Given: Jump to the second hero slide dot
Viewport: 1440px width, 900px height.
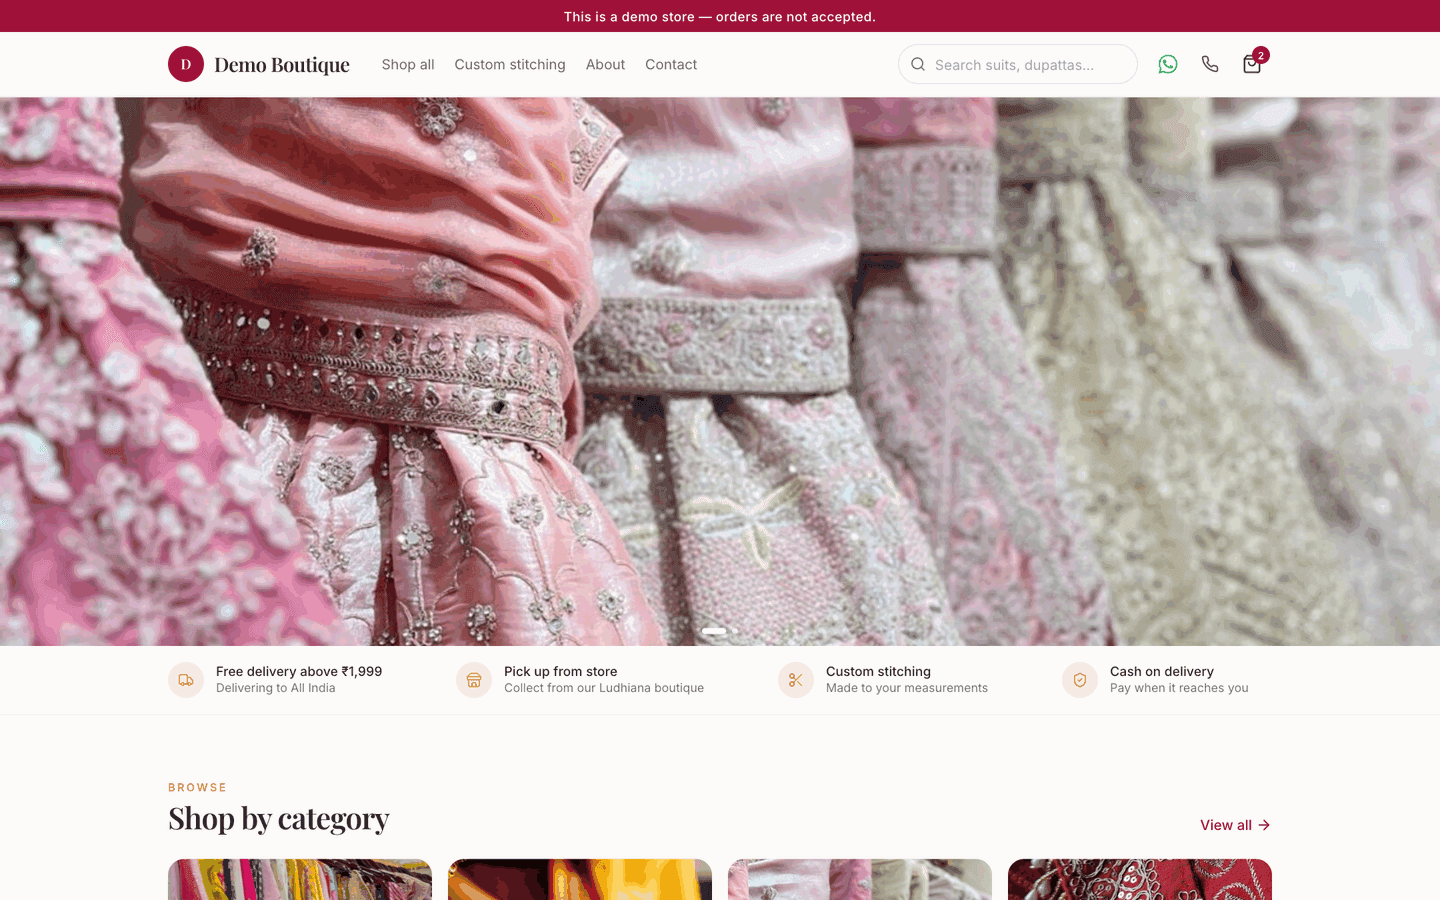Looking at the screenshot, I should 734,631.
